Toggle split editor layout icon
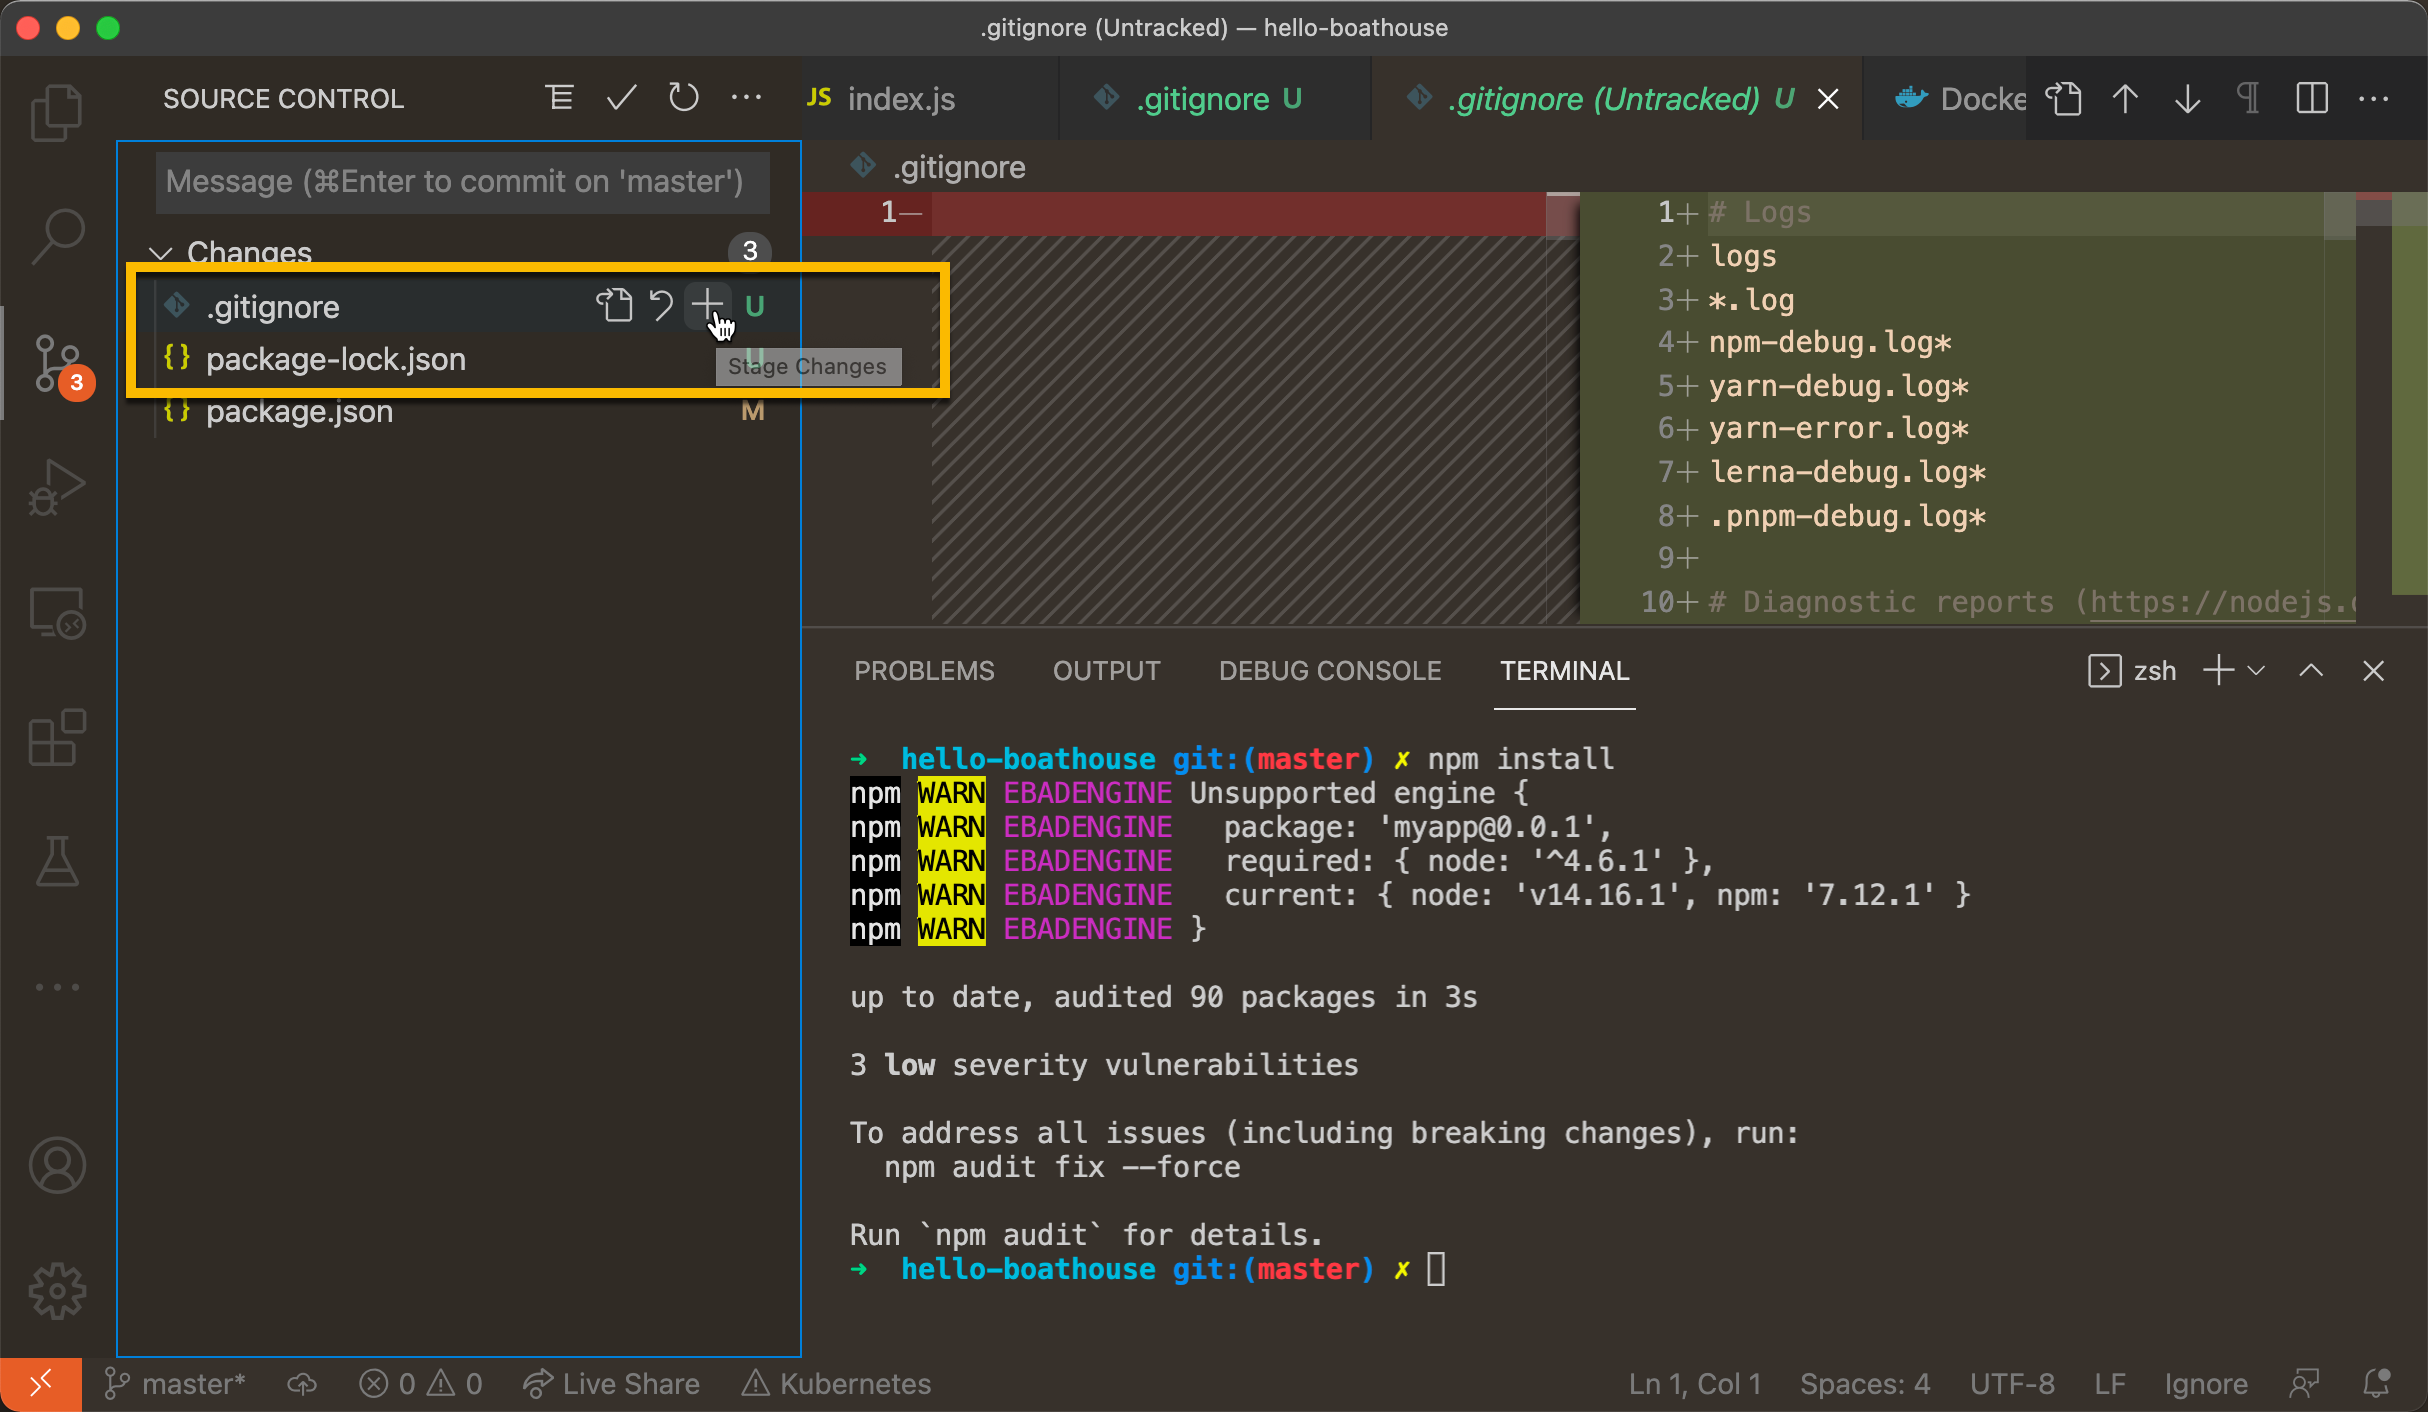This screenshot has width=2428, height=1412. tap(2311, 98)
